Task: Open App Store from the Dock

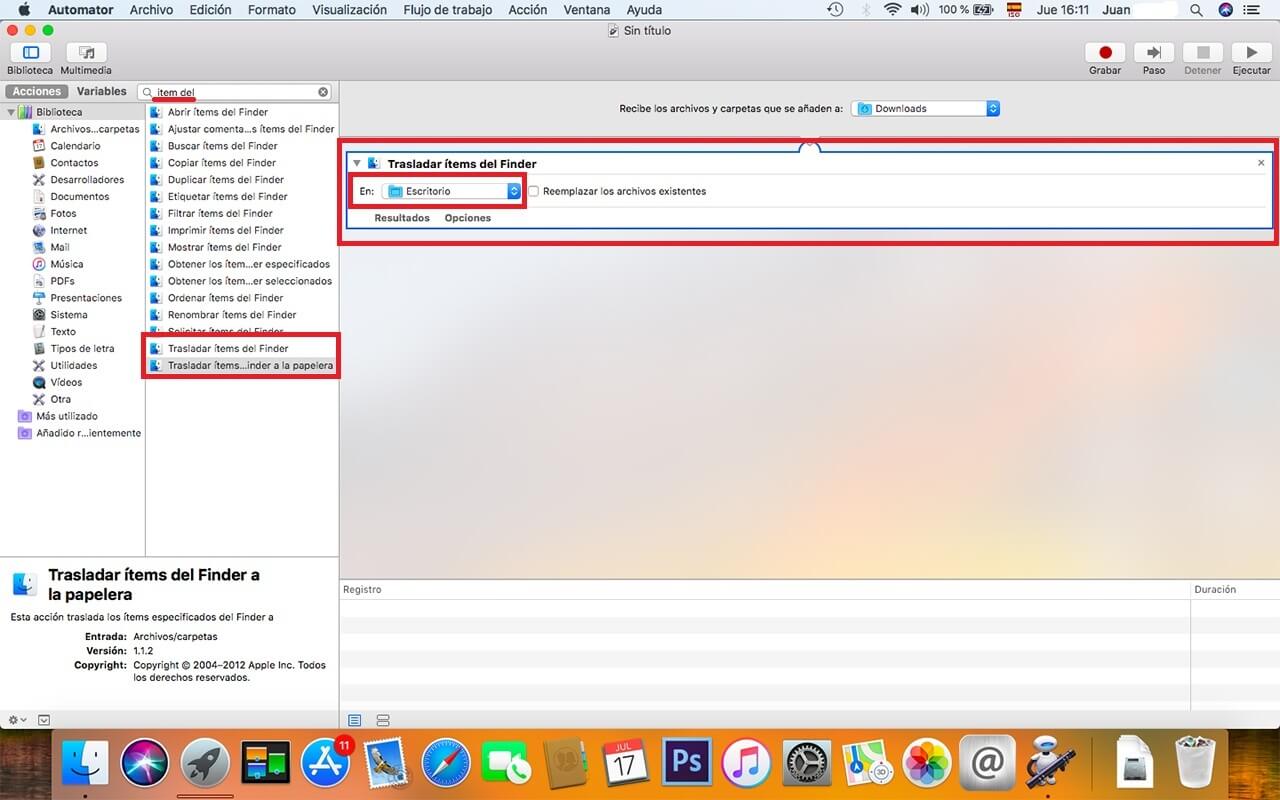Action: [x=325, y=764]
